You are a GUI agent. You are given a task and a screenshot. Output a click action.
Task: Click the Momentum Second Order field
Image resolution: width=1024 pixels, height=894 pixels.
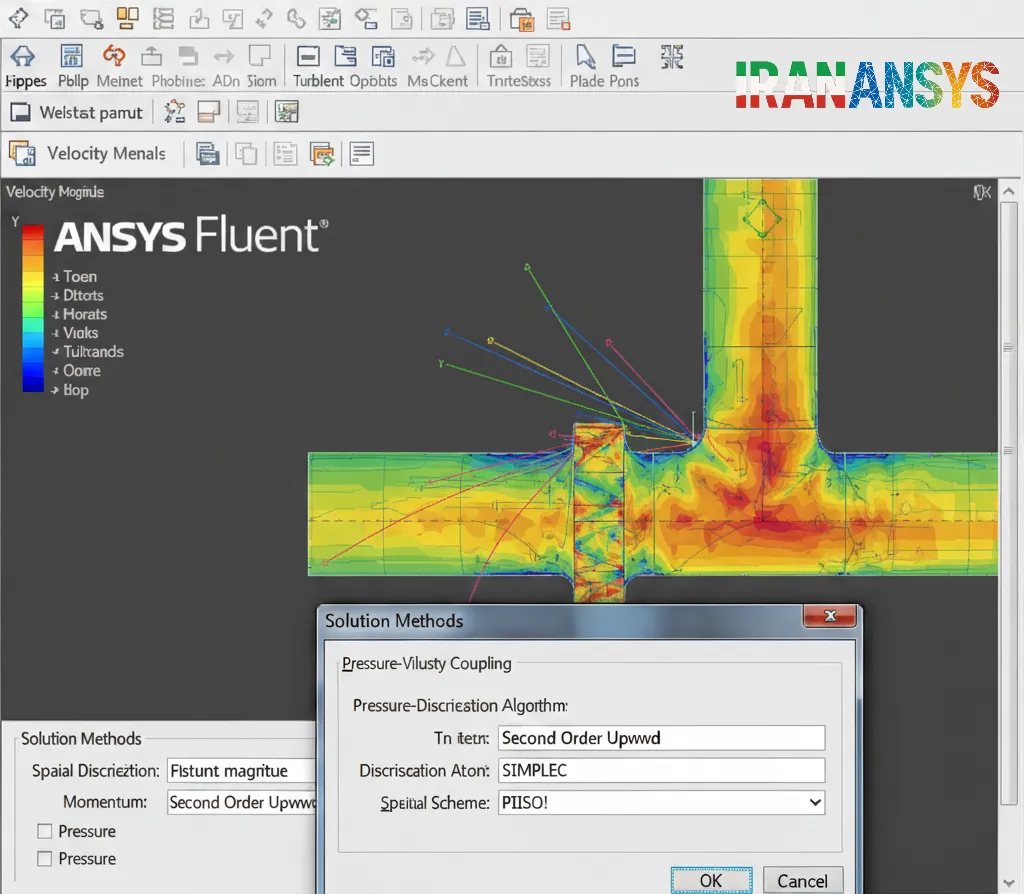point(242,802)
